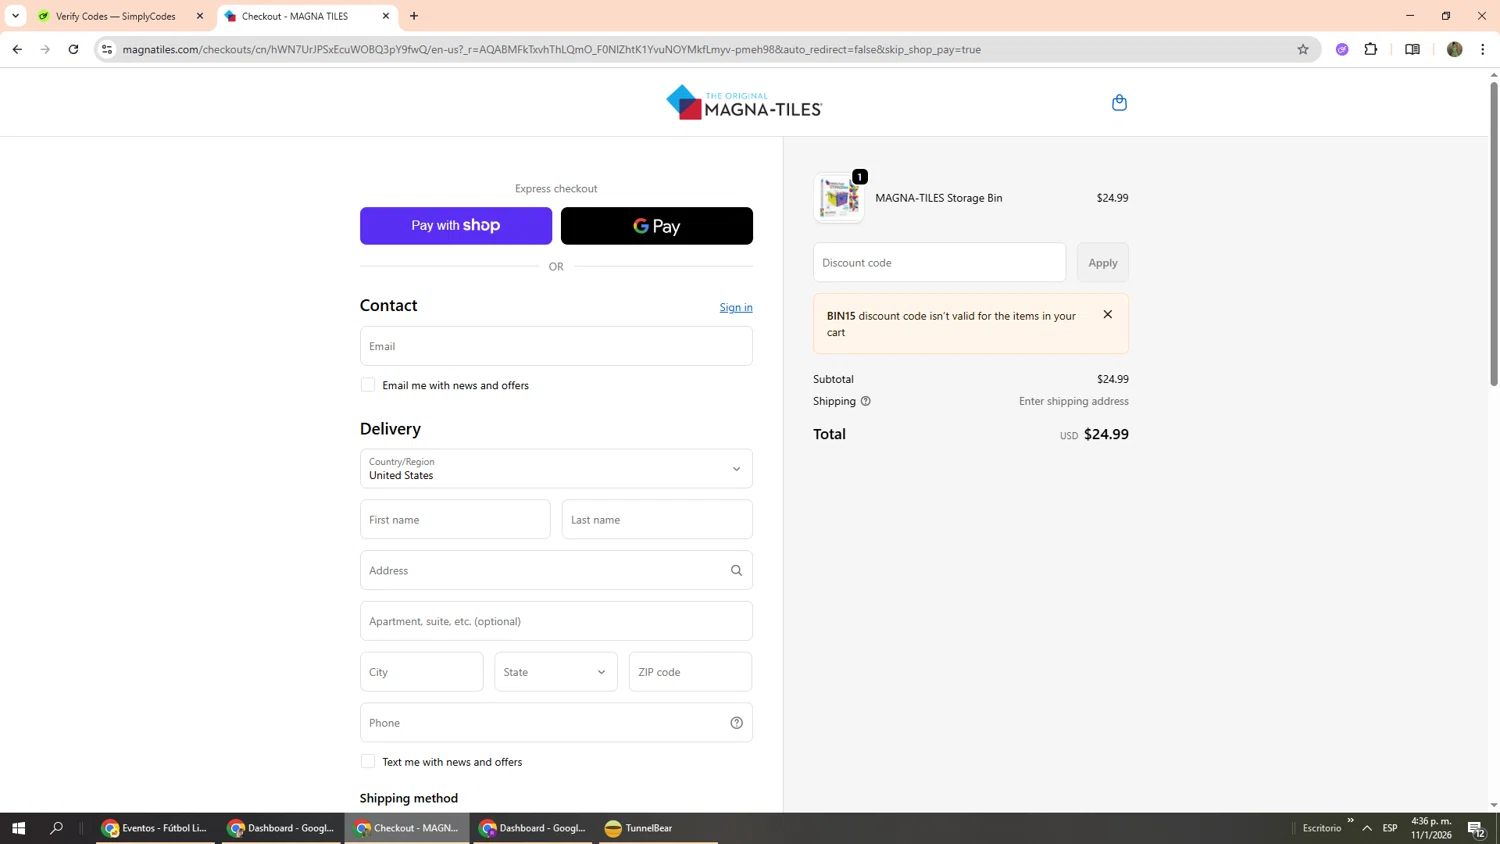Close the Verify Codes — SimplyCodes tab
Viewport: 1500px width, 844px height.
click(x=200, y=16)
